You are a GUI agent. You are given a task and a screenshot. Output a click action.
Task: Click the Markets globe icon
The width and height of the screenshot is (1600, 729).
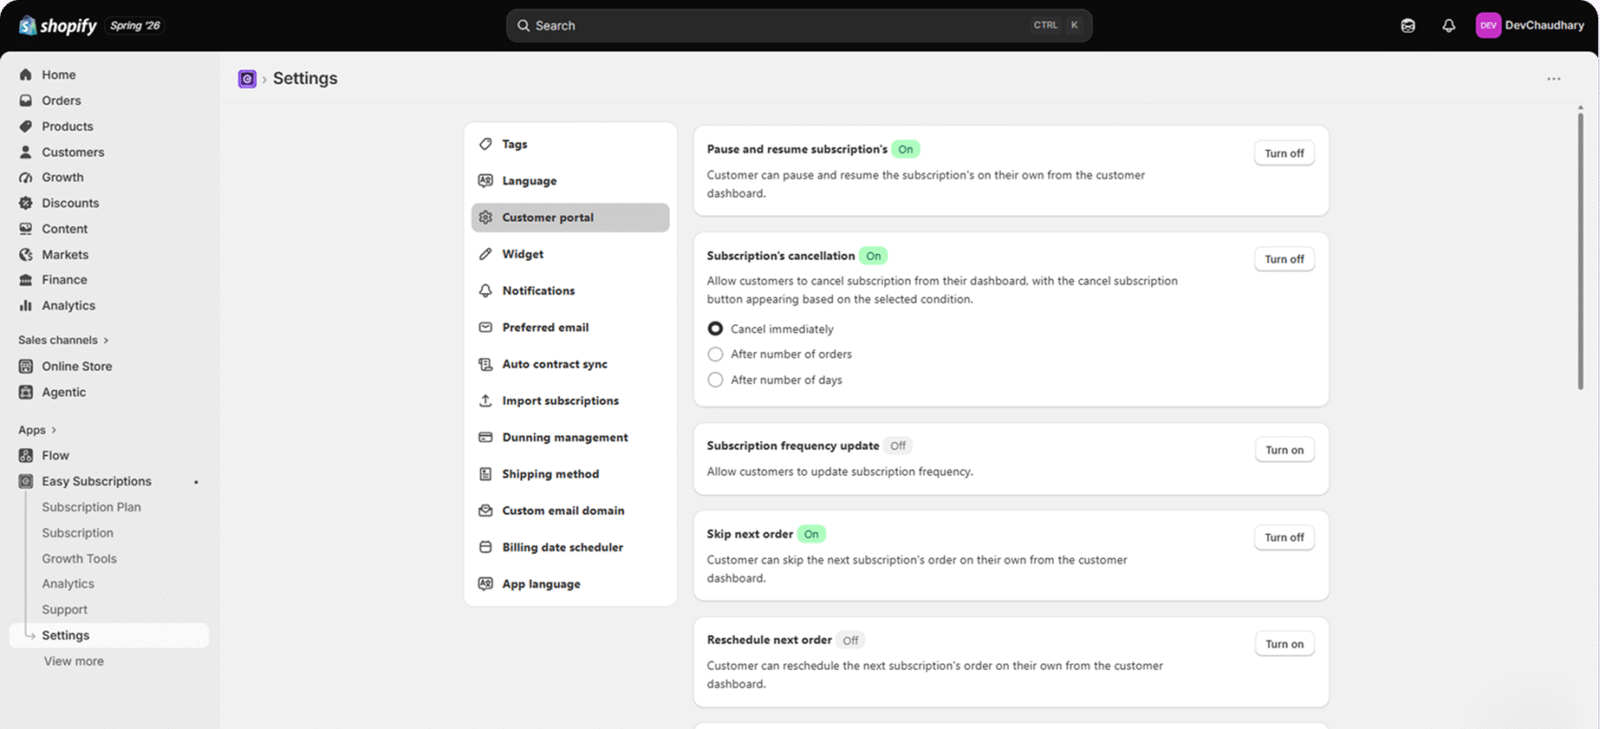click(26, 255)
